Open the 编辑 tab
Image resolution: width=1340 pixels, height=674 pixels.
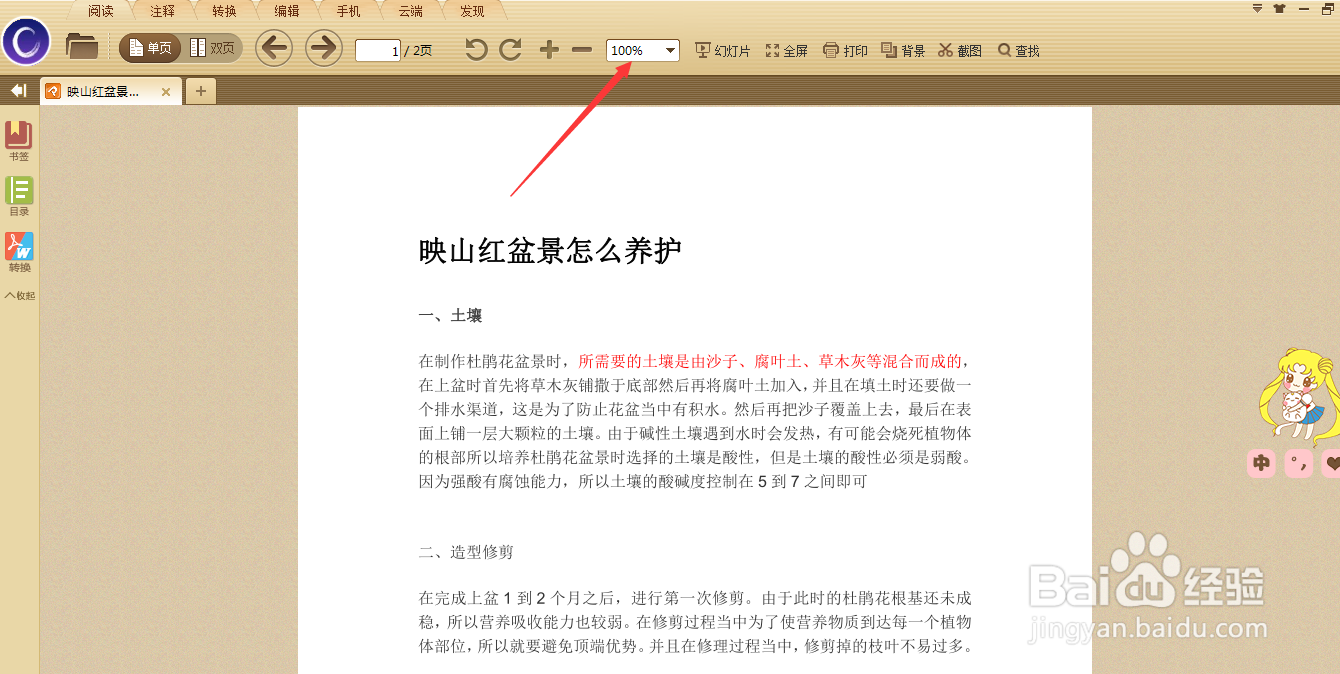(287, 12)
